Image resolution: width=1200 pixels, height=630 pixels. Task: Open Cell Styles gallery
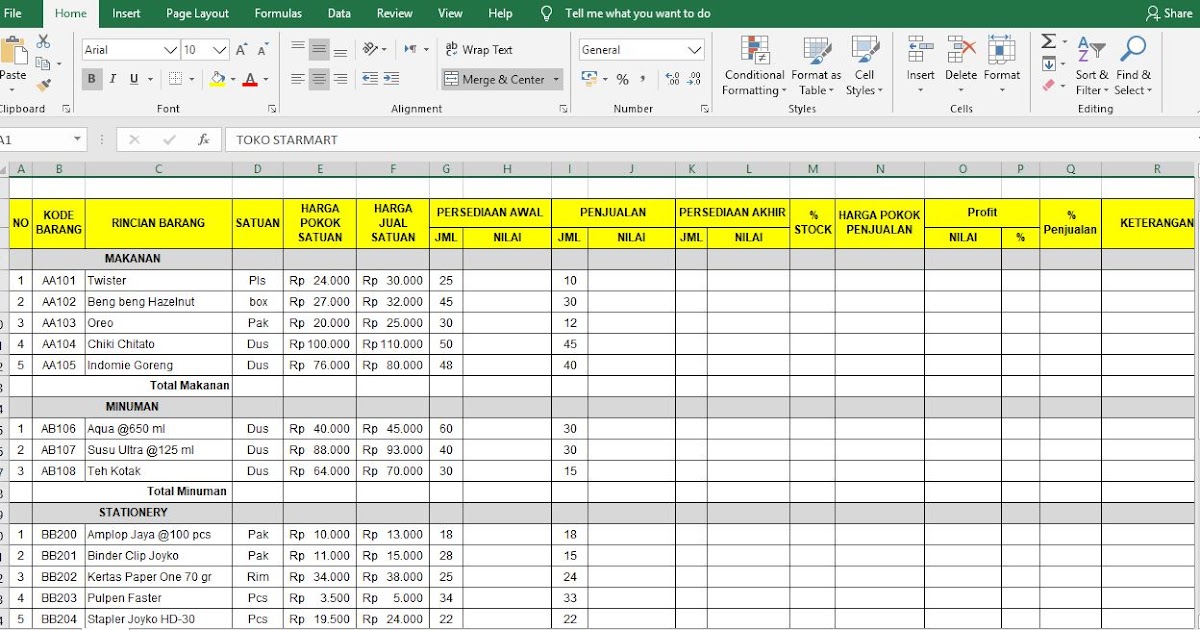(864, 65)
